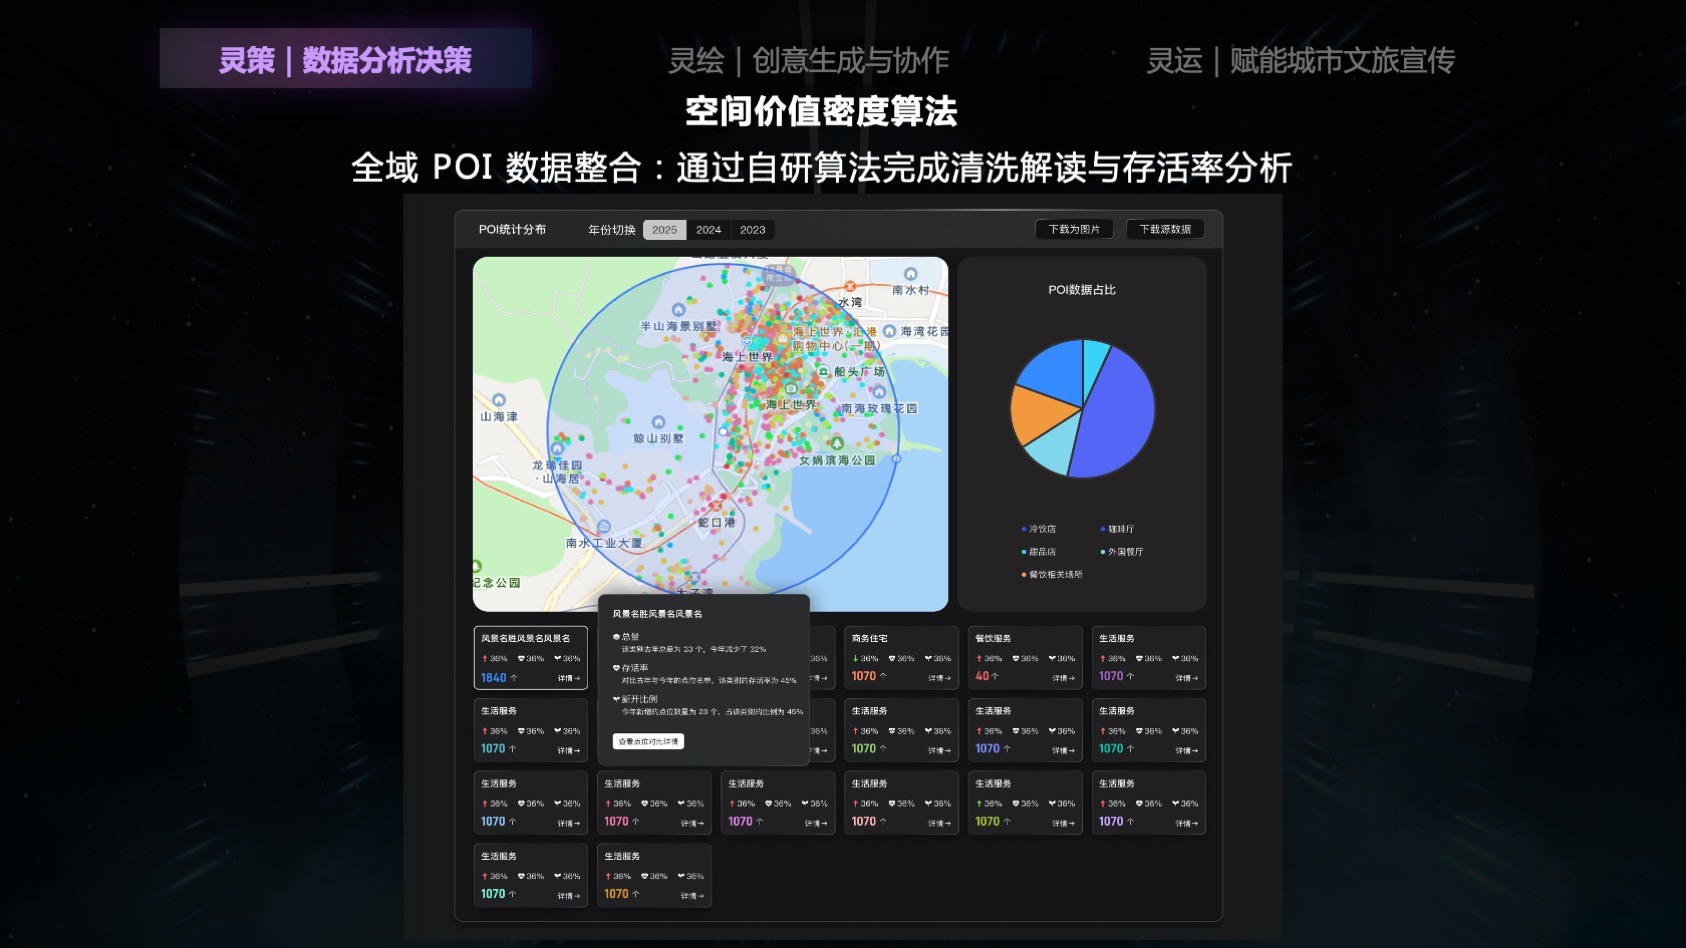Click the heart survival icon on 生活服务 card

[1139, 659]
